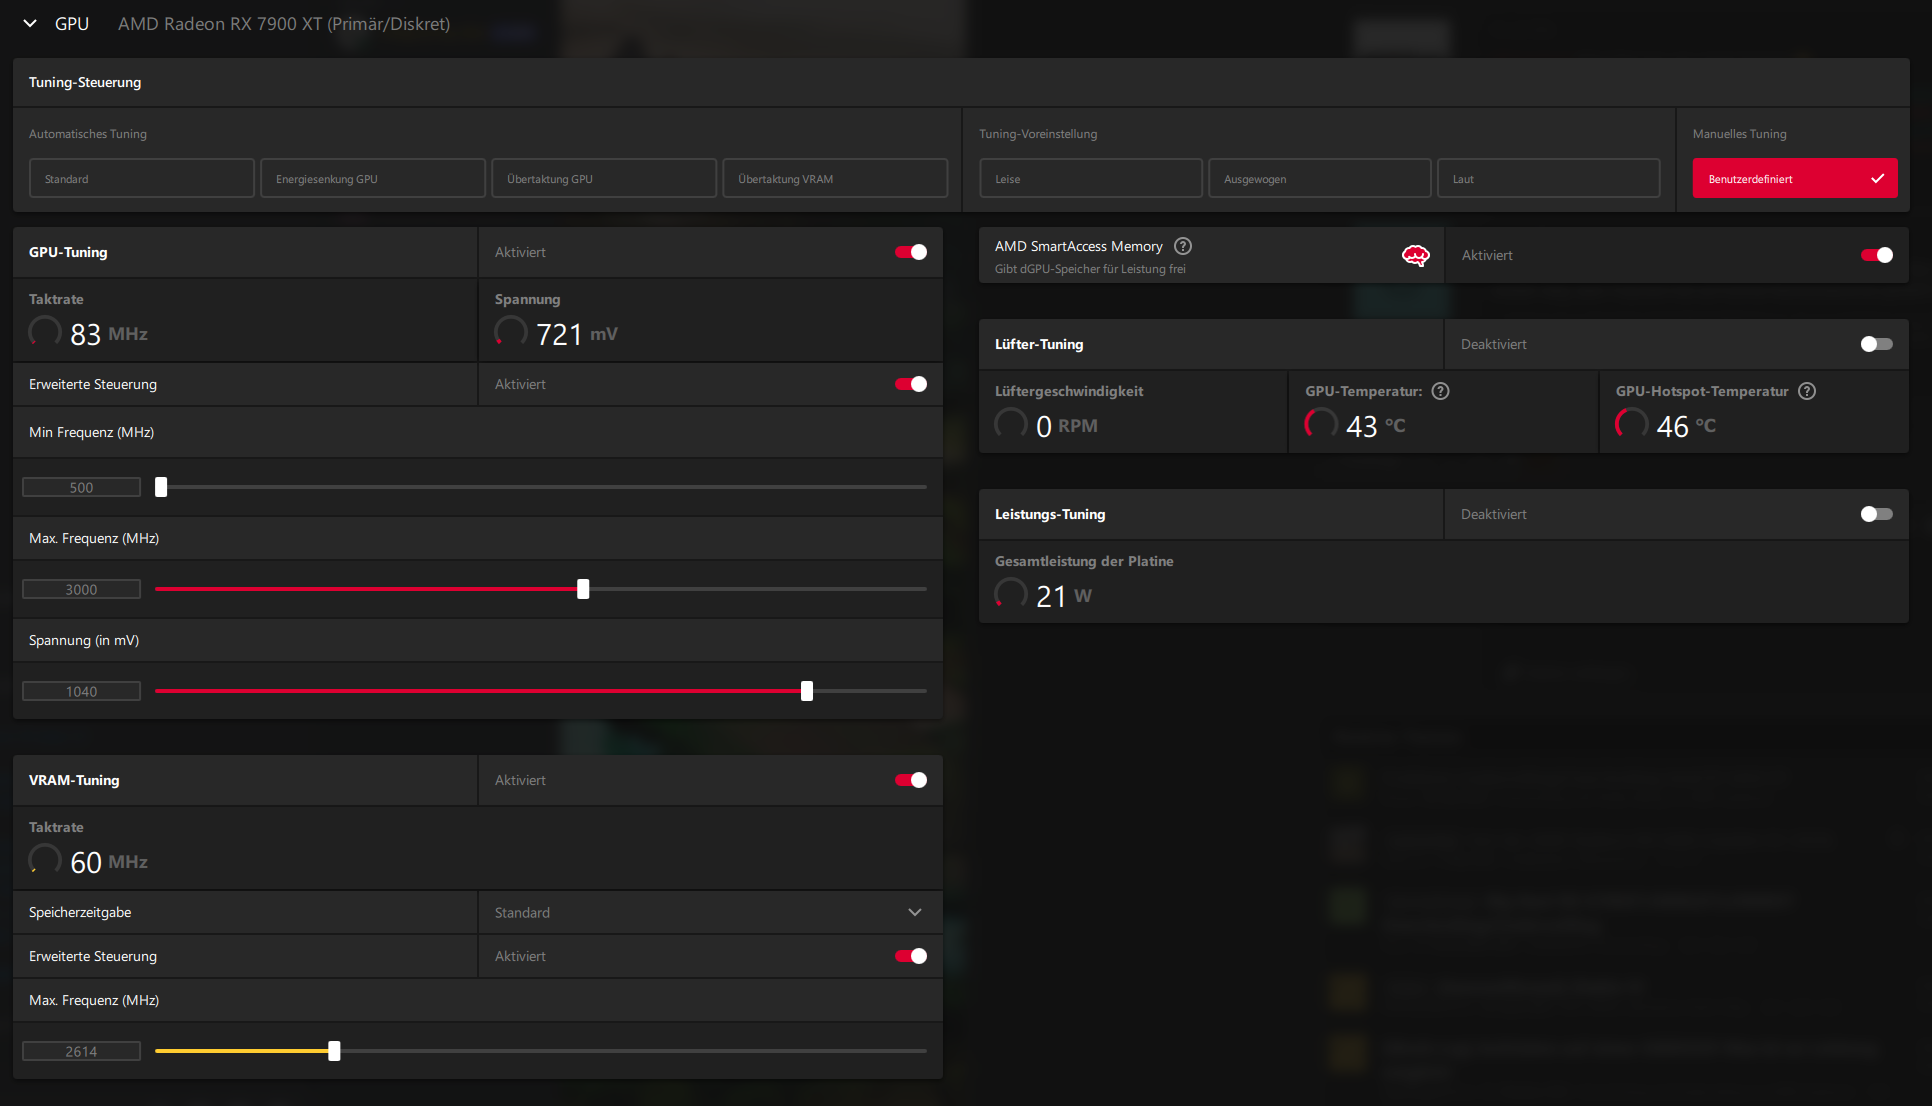The image size is (1932, 1106).
Task: Turn off AMD SmartAccess Memory toggle
Action: (x=1876, y=255)
